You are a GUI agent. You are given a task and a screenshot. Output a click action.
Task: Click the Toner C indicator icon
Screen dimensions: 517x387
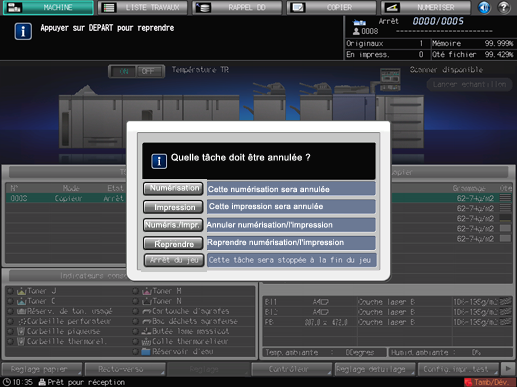pyautogui.click(x=21, y=301)
